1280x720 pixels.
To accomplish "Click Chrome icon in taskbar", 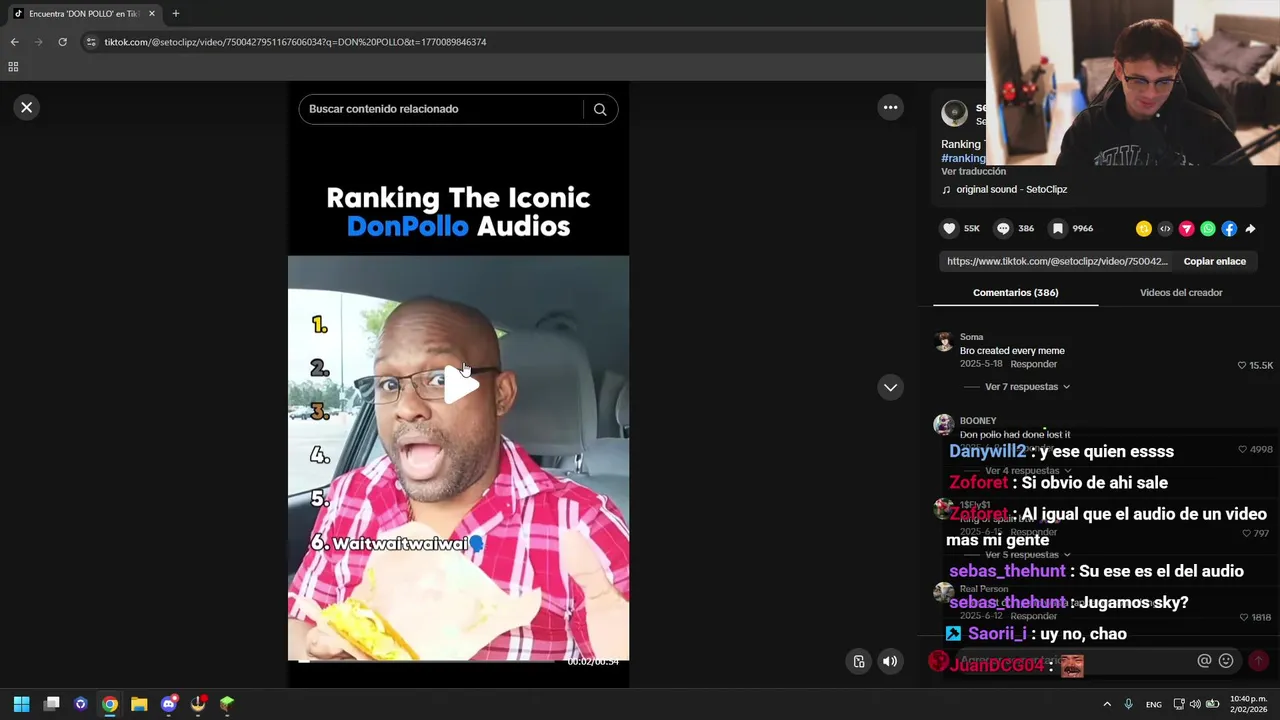I will point(110,704).
